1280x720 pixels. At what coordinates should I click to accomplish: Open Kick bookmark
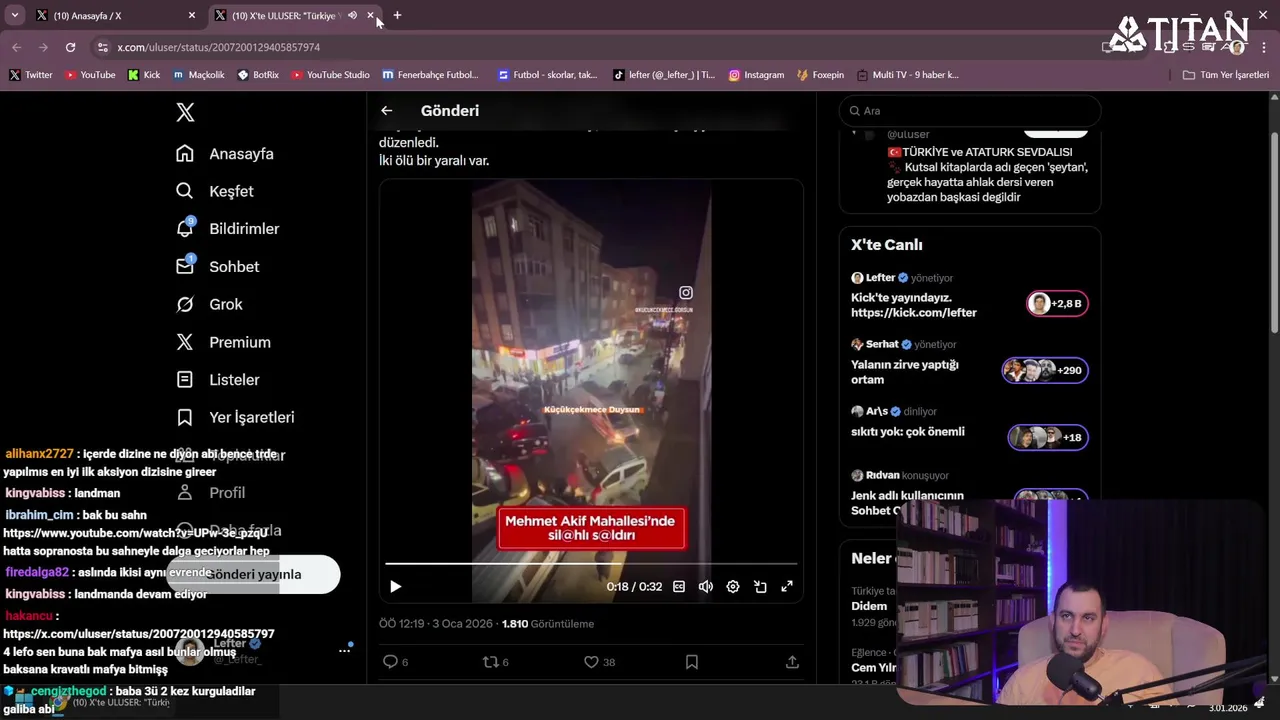pos(144,75)
